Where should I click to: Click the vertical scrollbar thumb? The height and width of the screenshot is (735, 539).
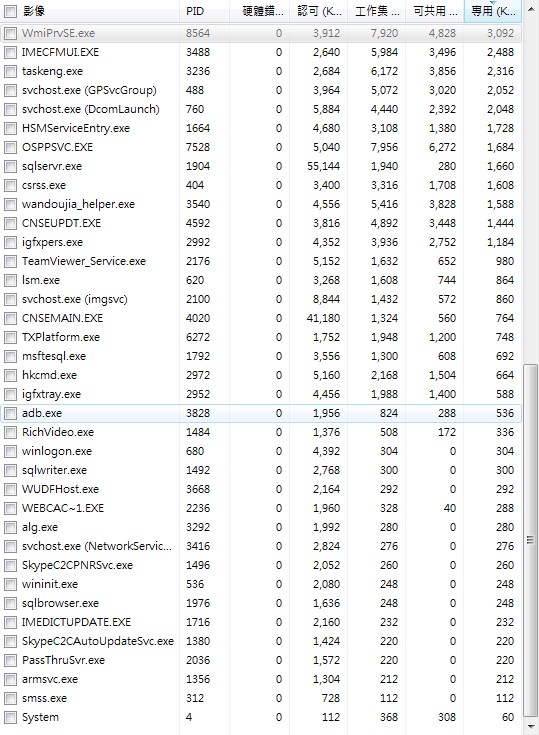(x=531, y=540)
